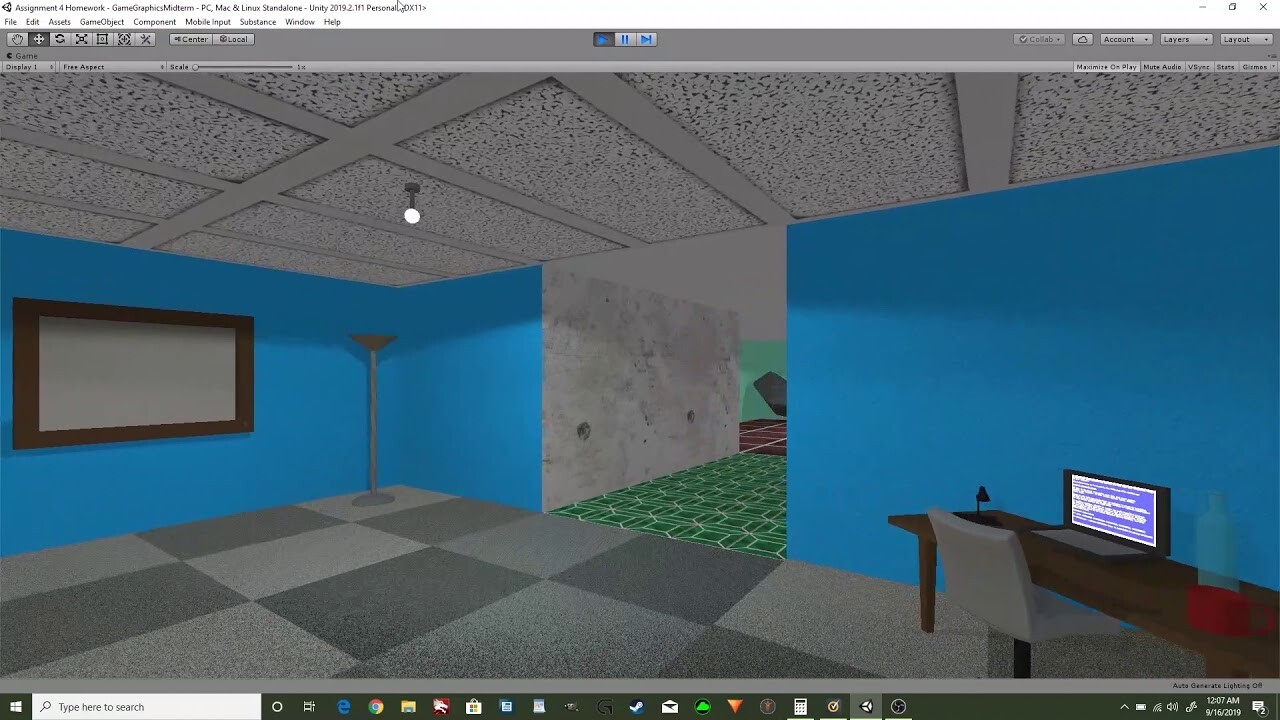Select the Rect Transform tool
This screenshot has width=1280, height=720.
coord(103,39)
